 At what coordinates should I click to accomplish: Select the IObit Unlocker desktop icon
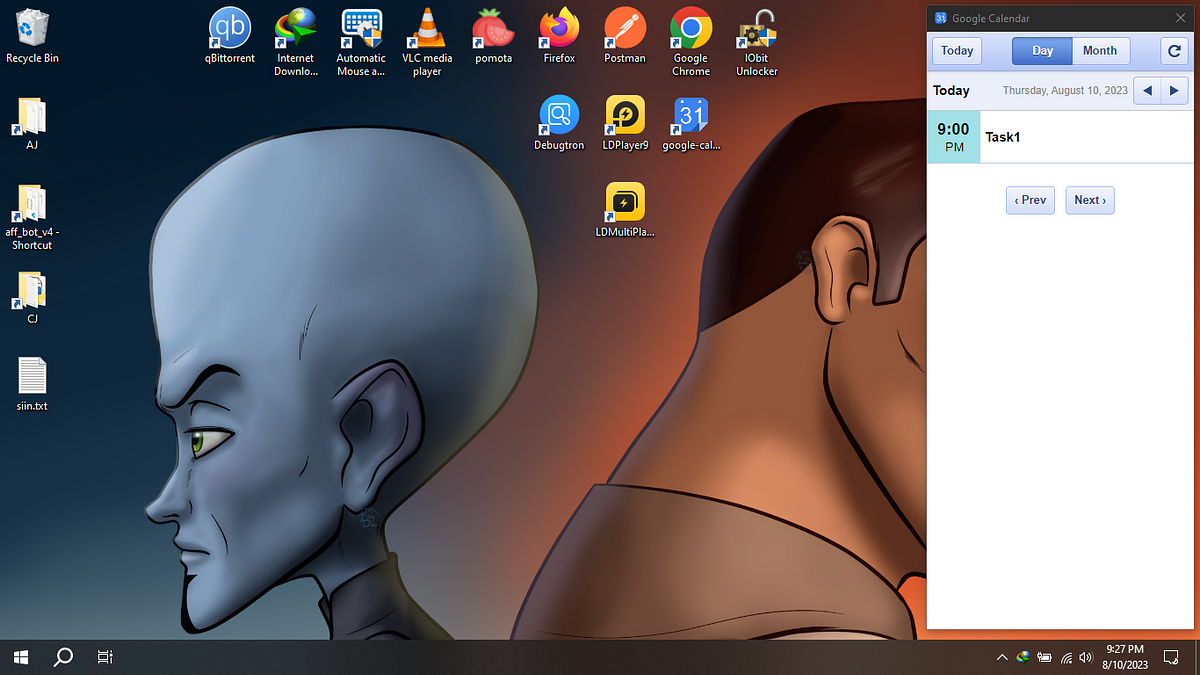pyautogui.click(x=757, y=42)
